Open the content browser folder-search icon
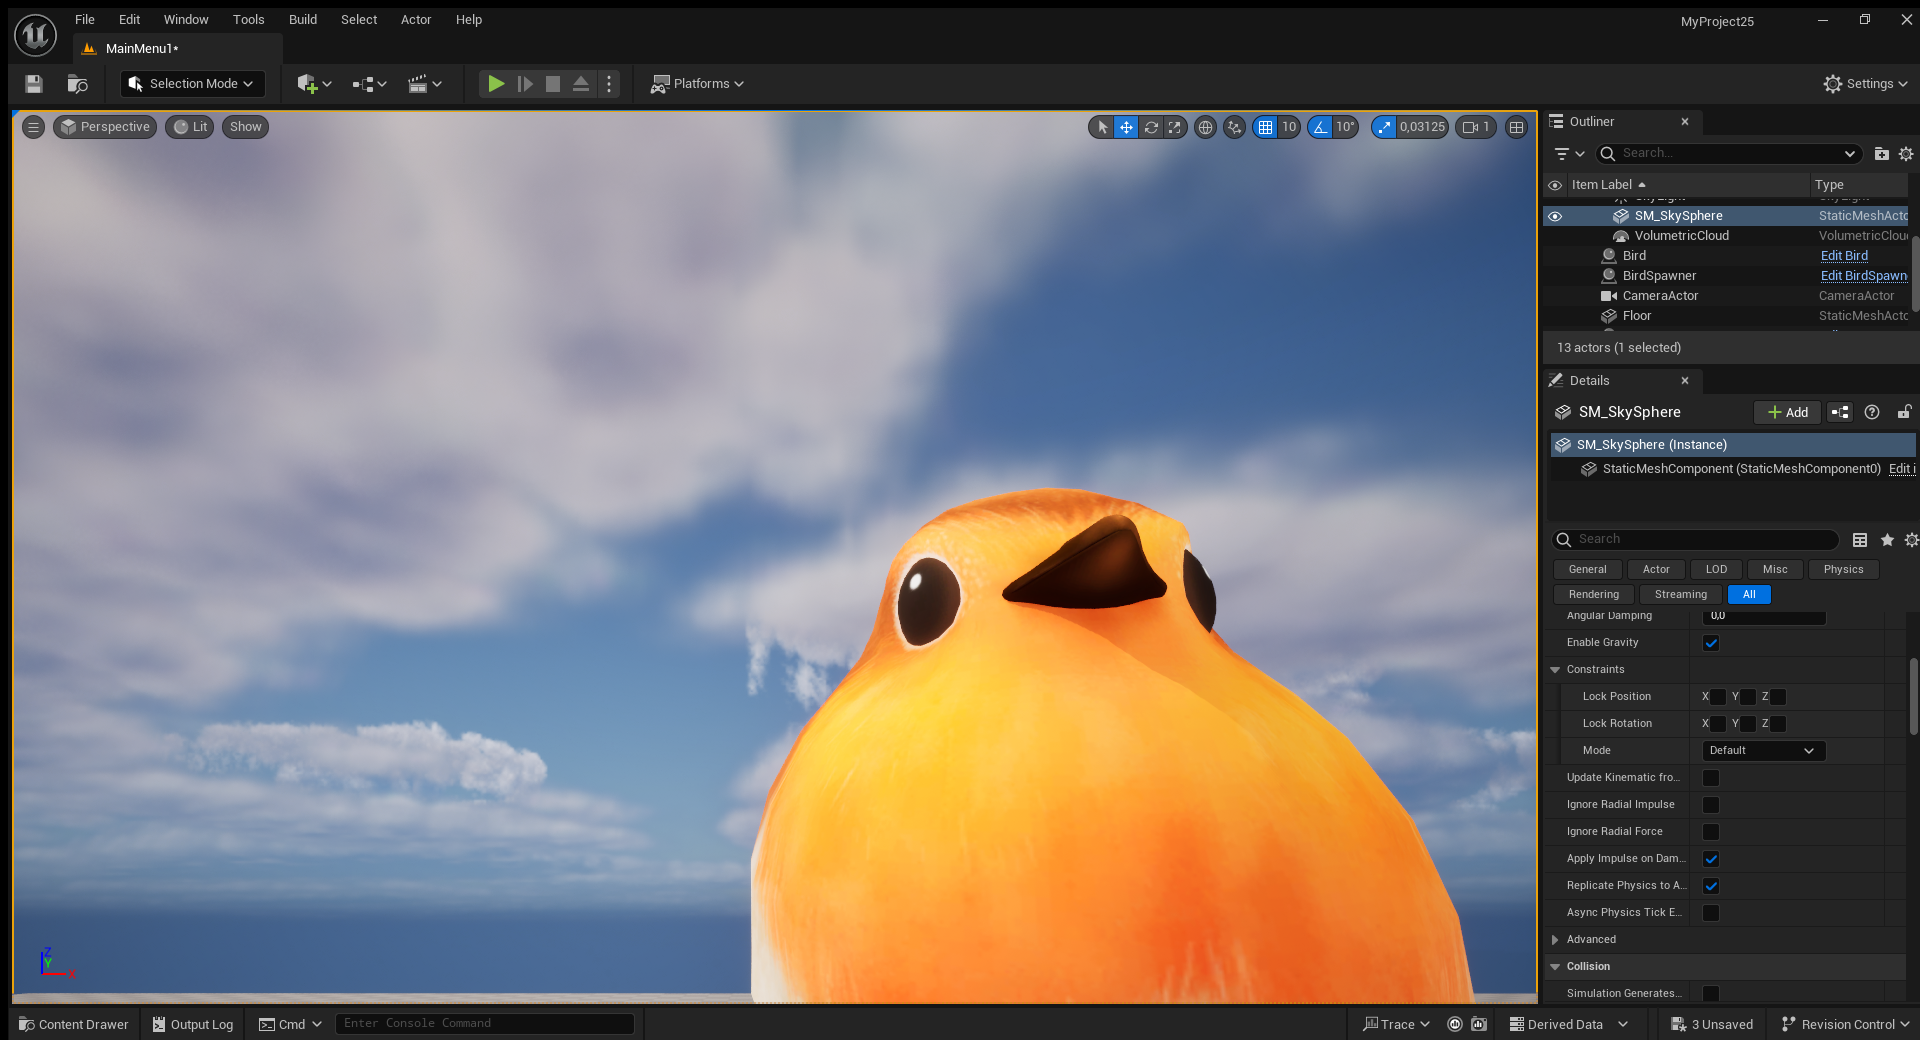 point(77,84)
